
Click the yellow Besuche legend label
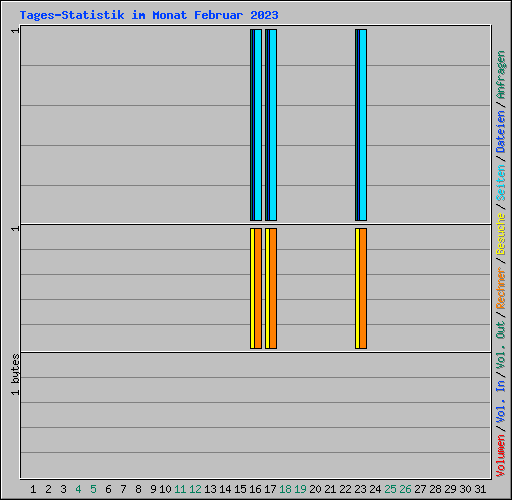click(501, 234)
